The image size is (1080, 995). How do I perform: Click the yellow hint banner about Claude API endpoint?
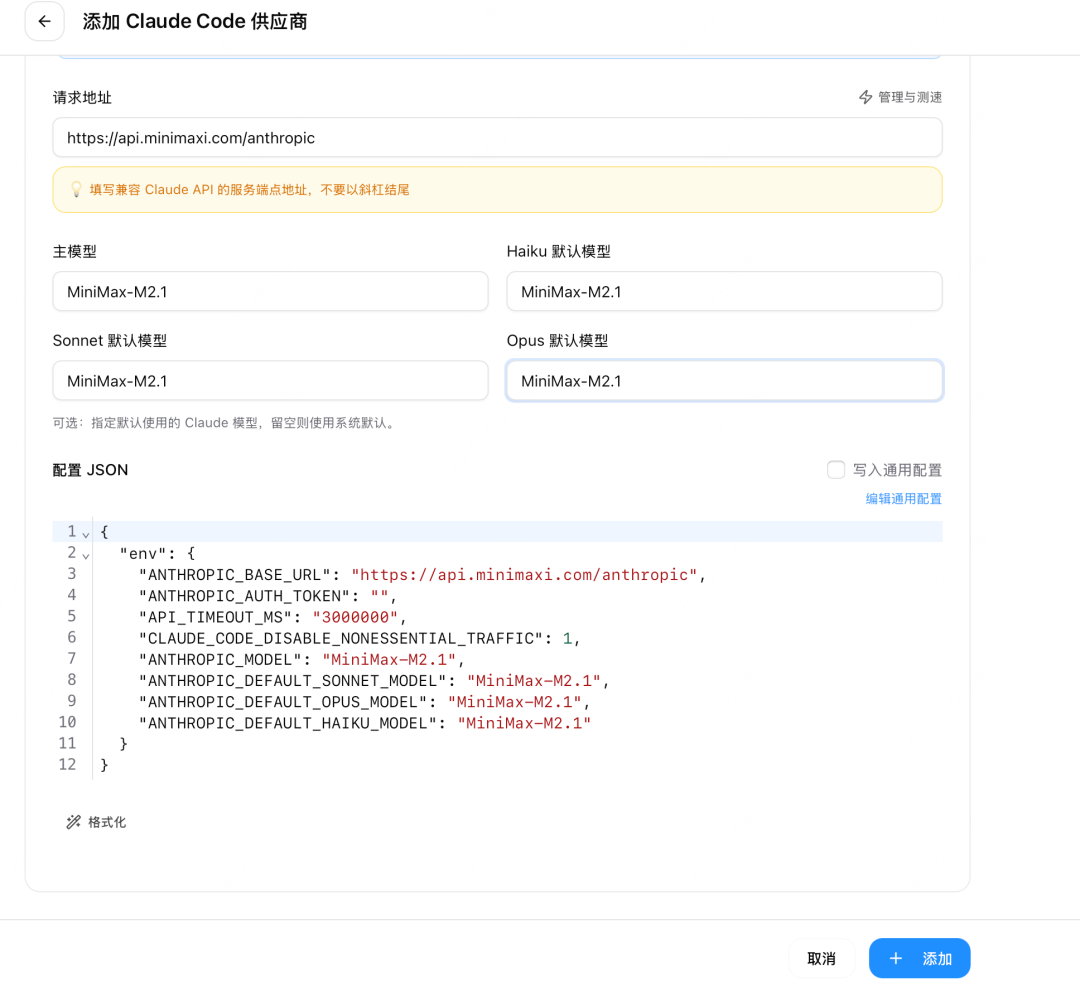click(497, 189)
